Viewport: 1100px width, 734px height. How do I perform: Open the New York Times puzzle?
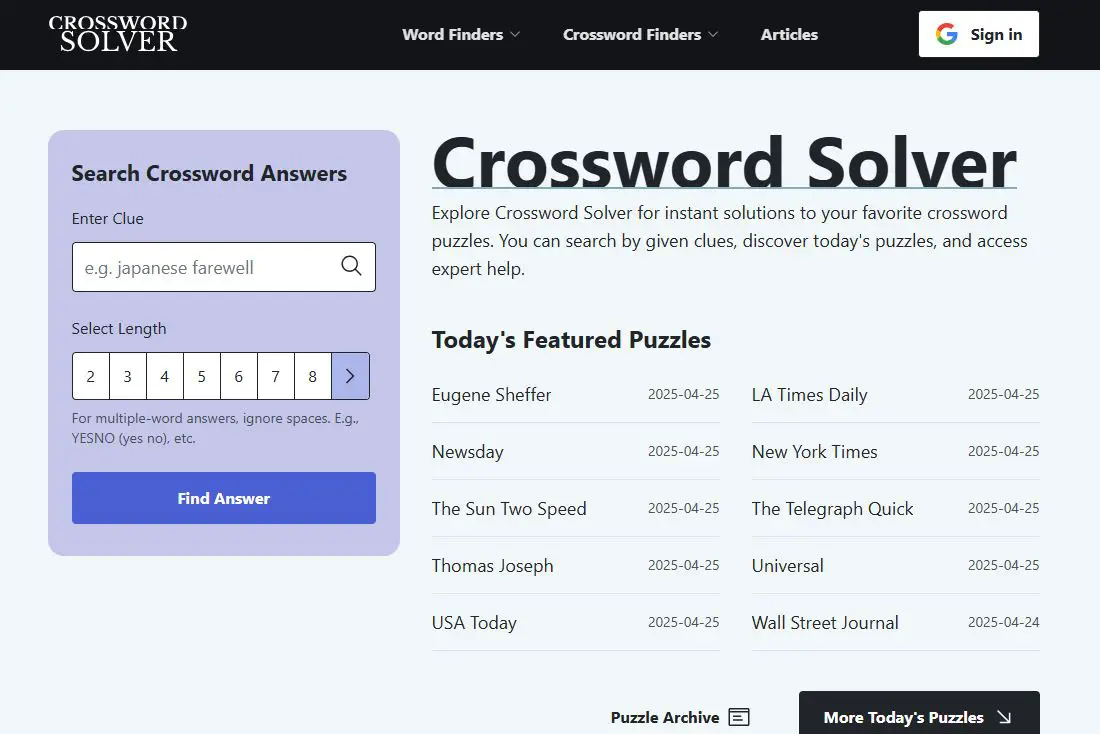814,452
